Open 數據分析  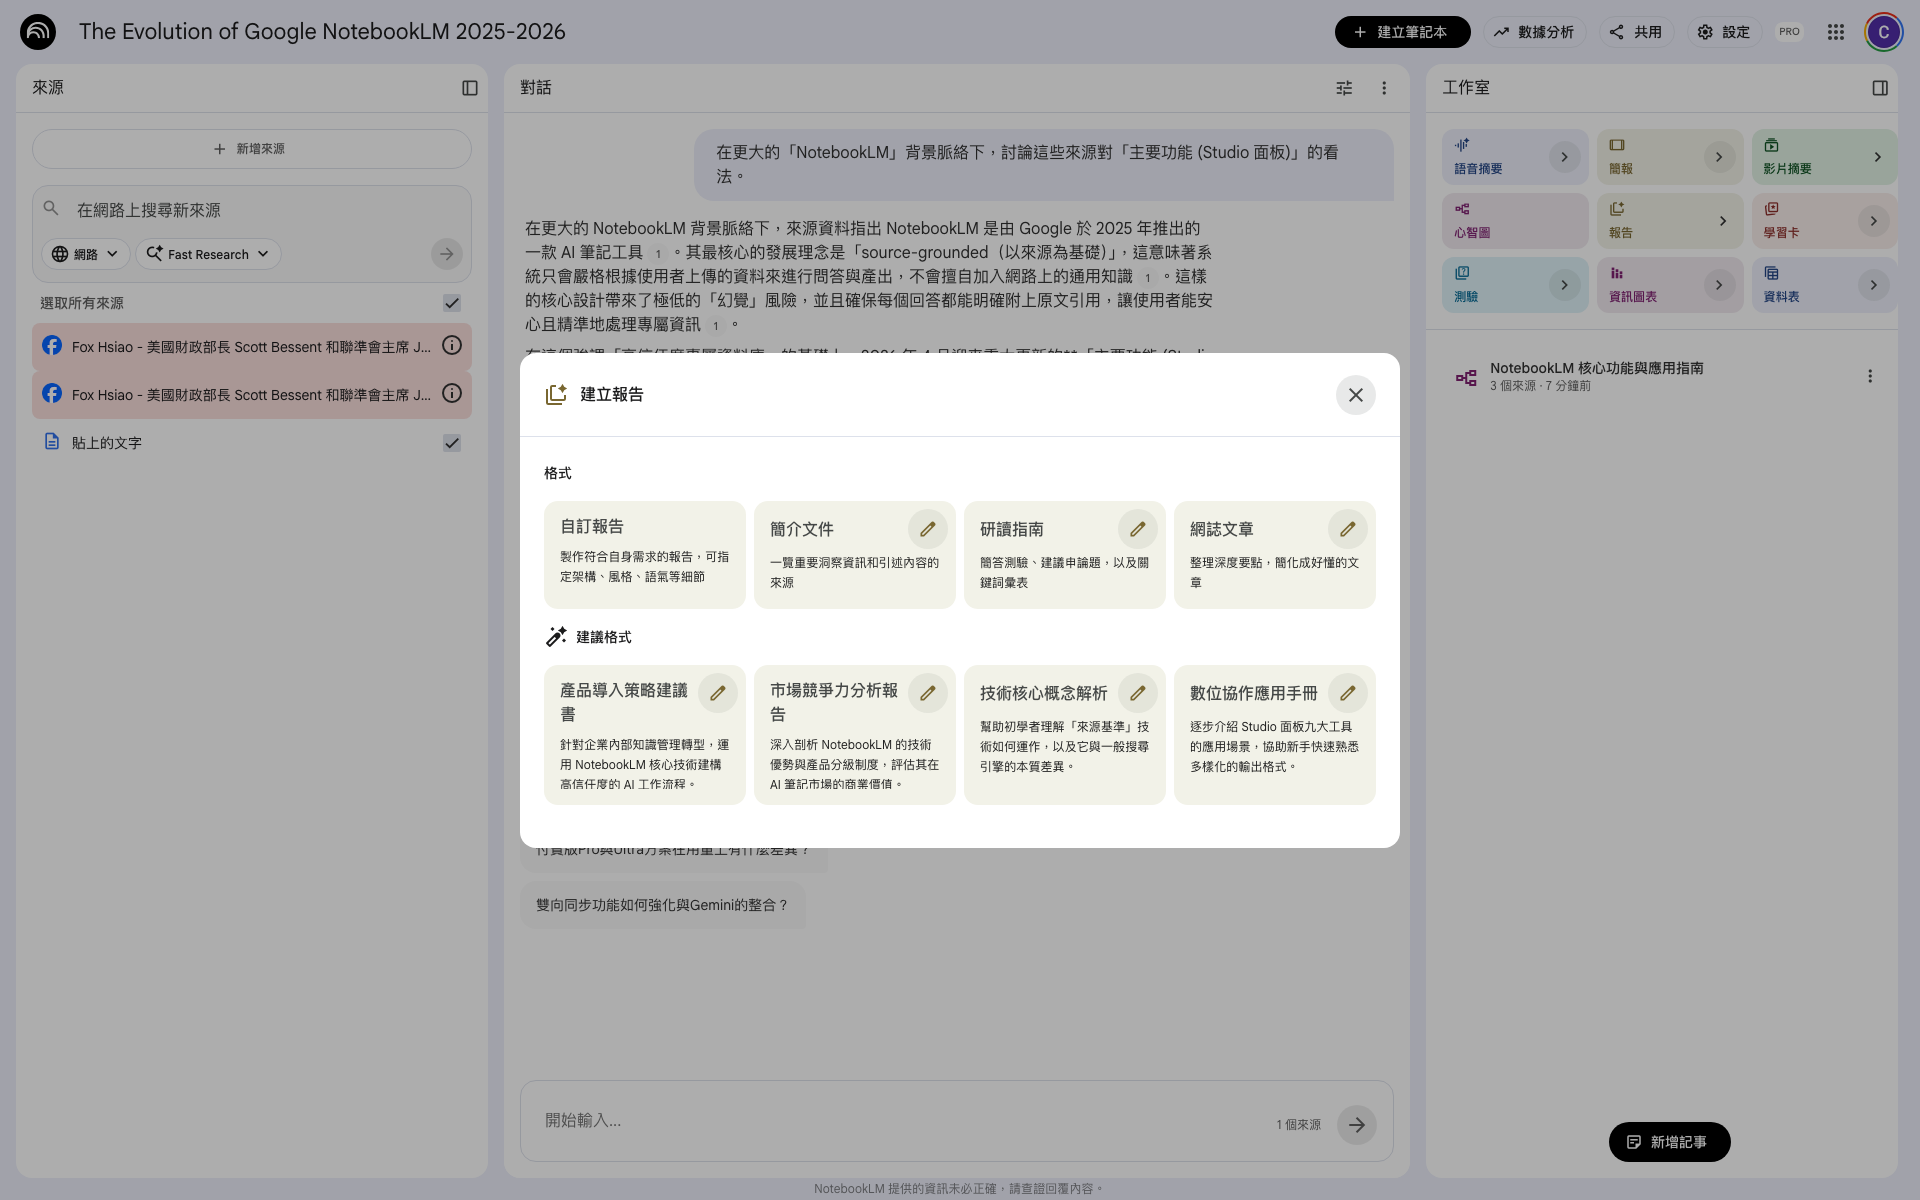click(1535, 32)
